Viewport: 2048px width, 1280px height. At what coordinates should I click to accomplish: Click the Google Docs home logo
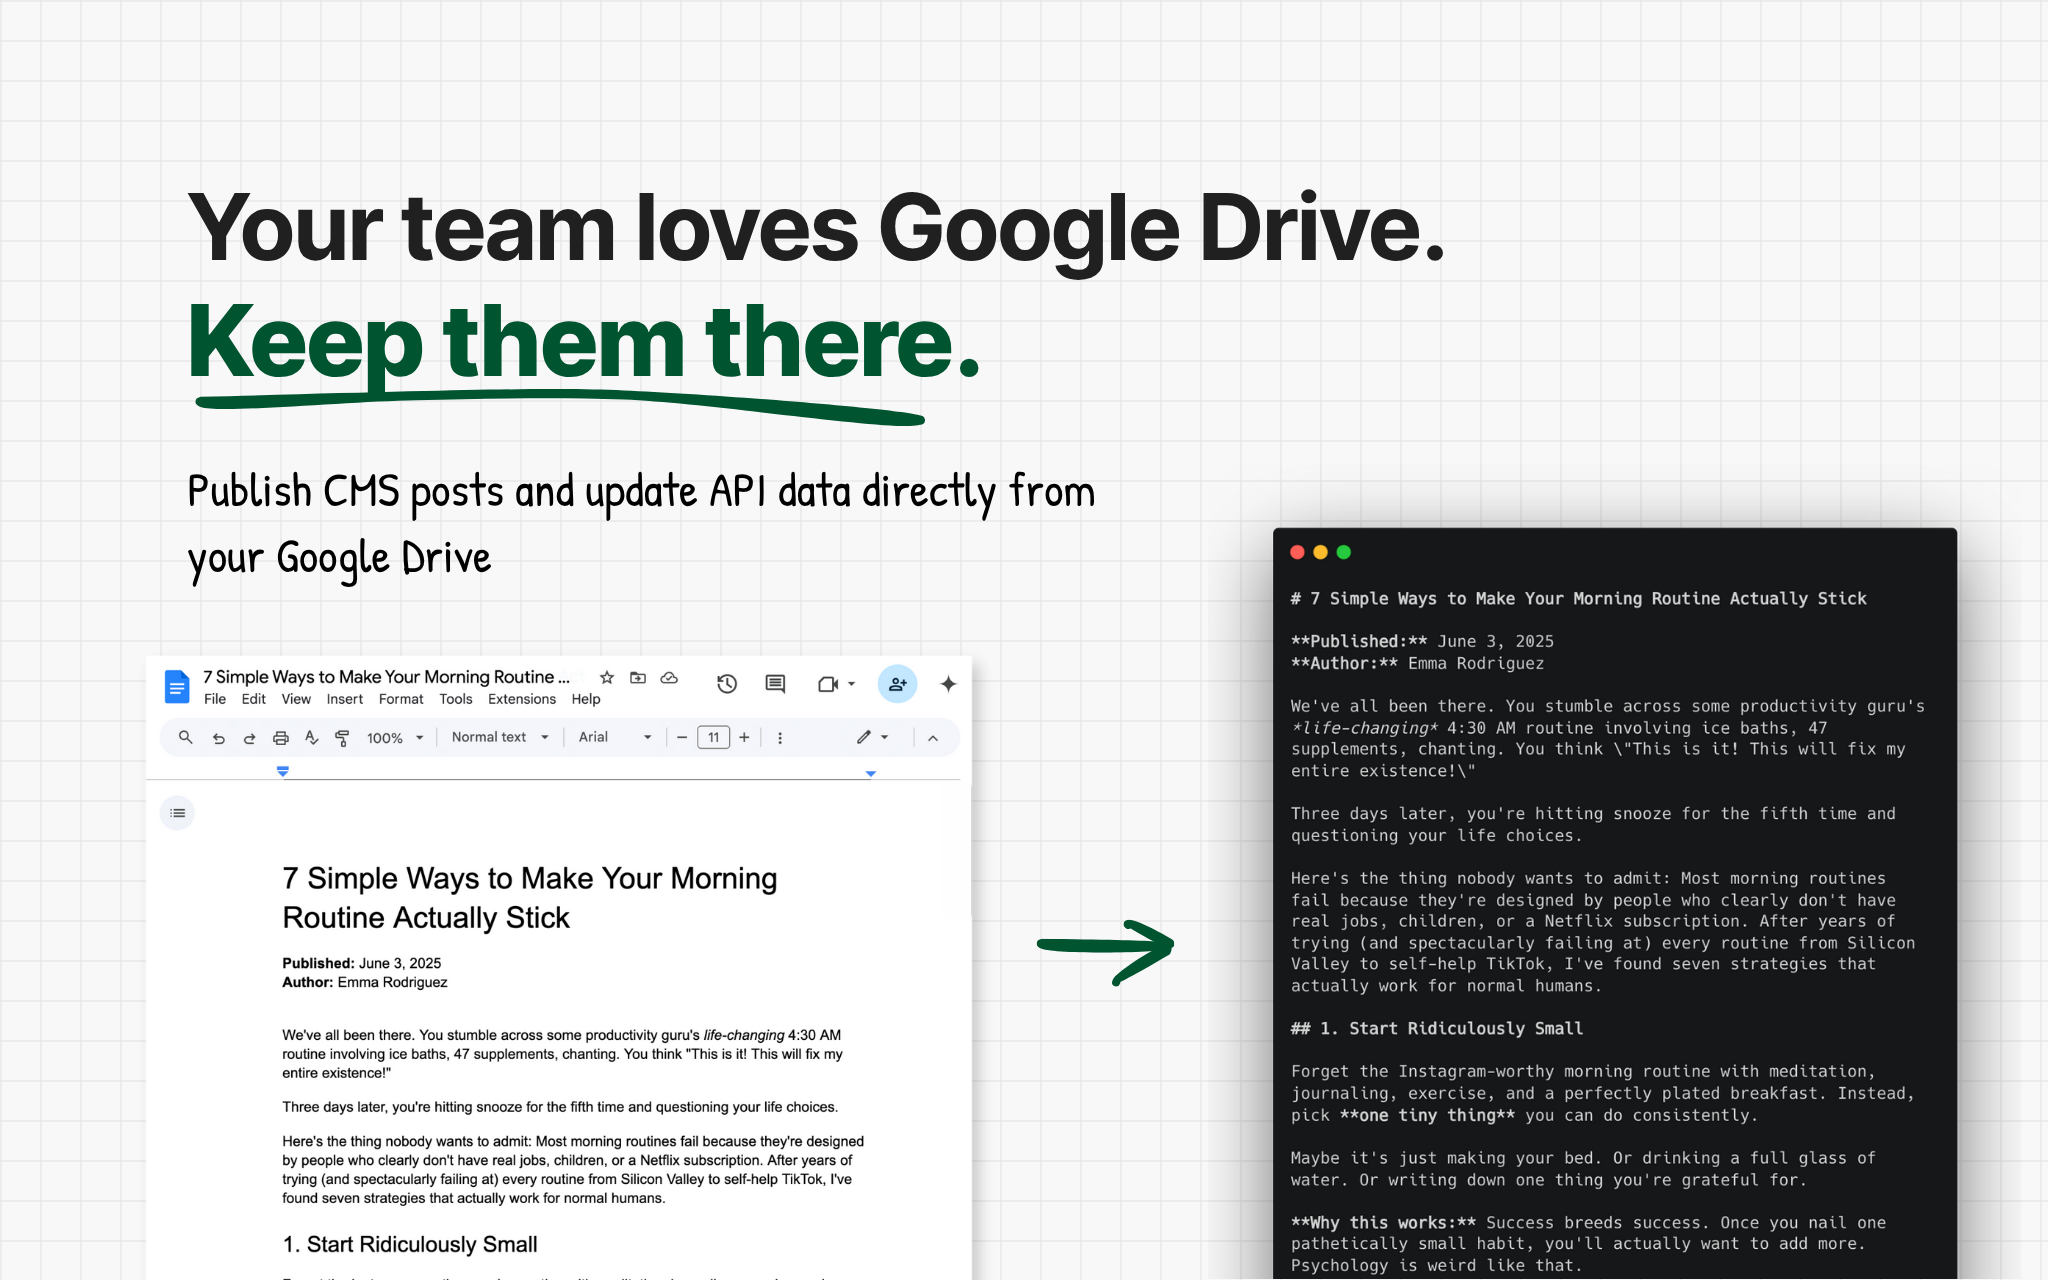[176, 687]
